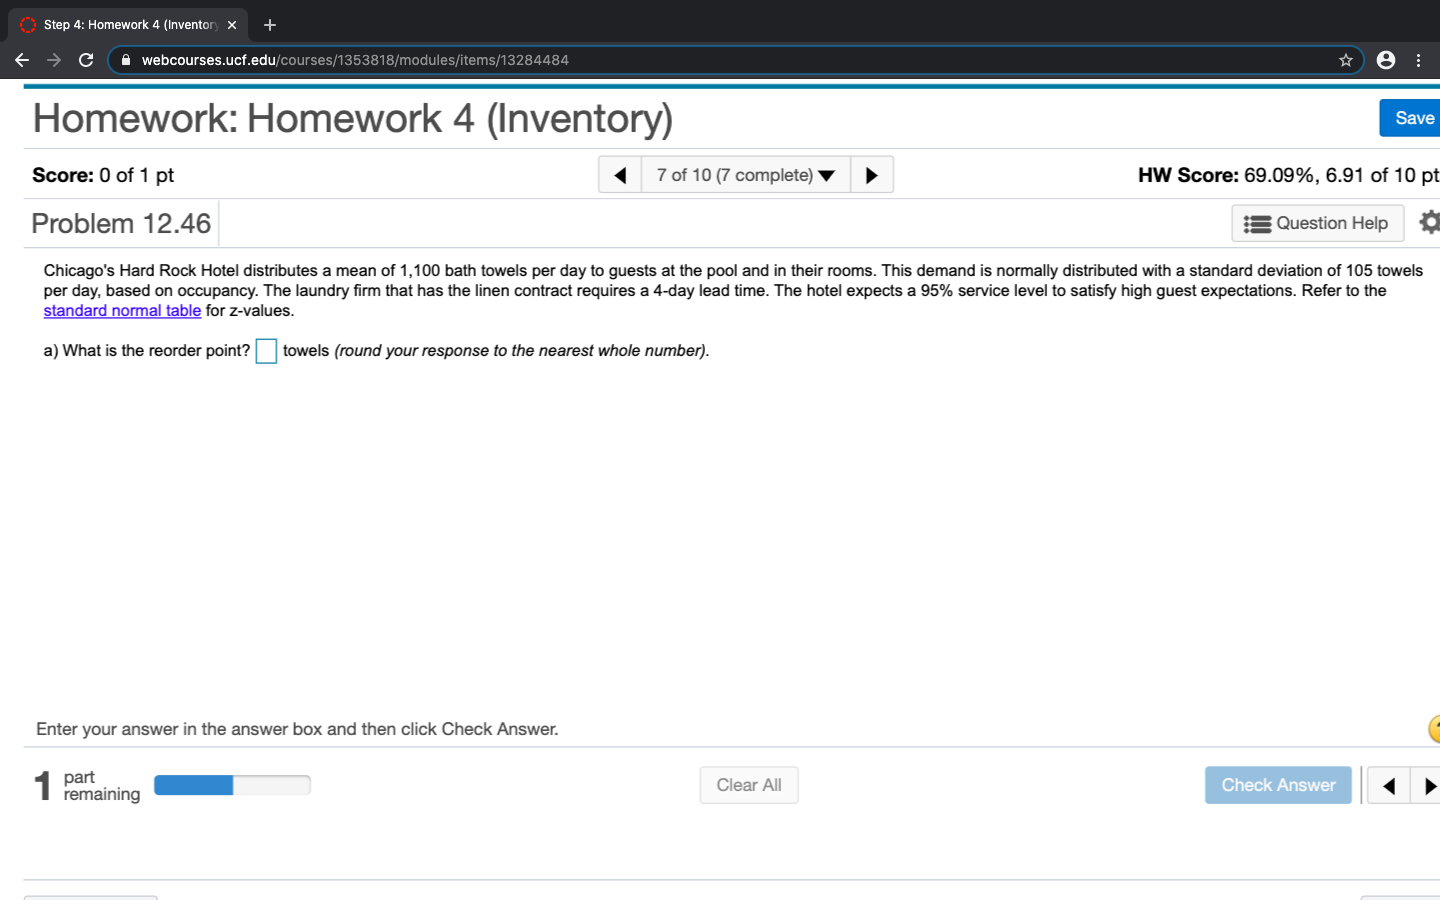Image resolution: width=1440 pixels, height=900 pixels.
Task: Reload the current page in Chrome
Action: pos(86,60)
